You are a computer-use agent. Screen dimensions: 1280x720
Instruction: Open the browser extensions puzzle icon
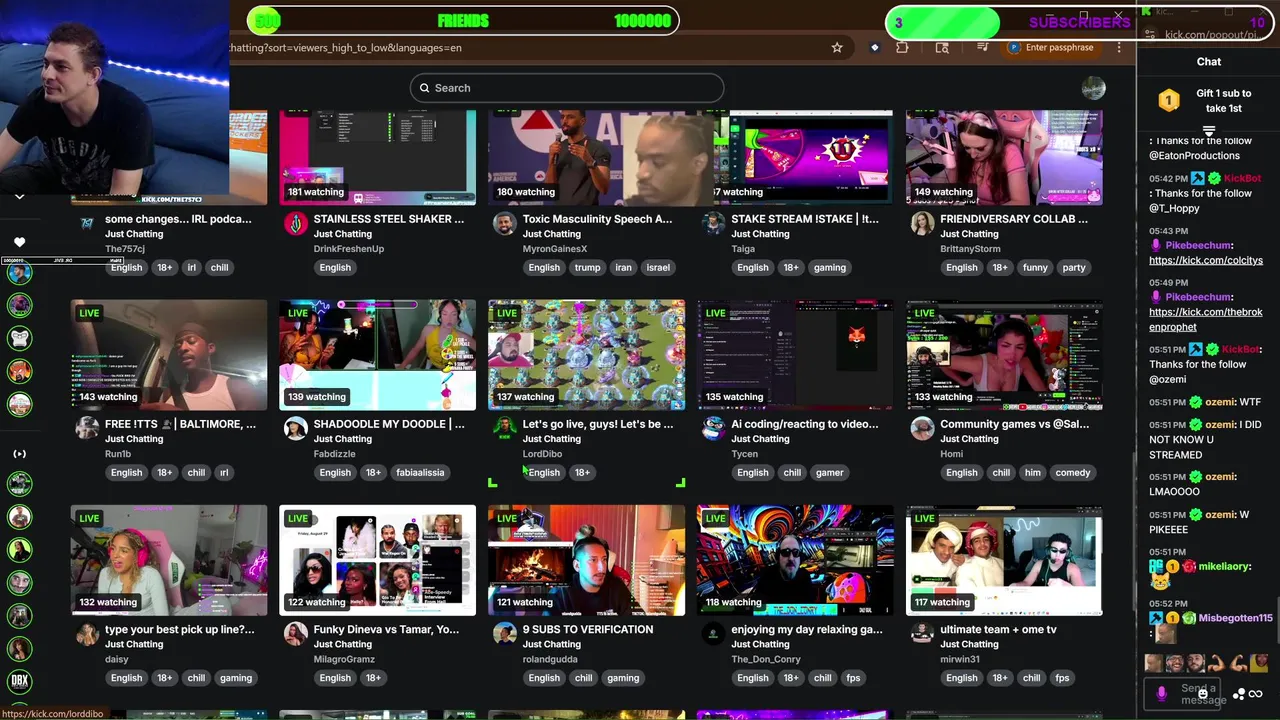[903, 47]
